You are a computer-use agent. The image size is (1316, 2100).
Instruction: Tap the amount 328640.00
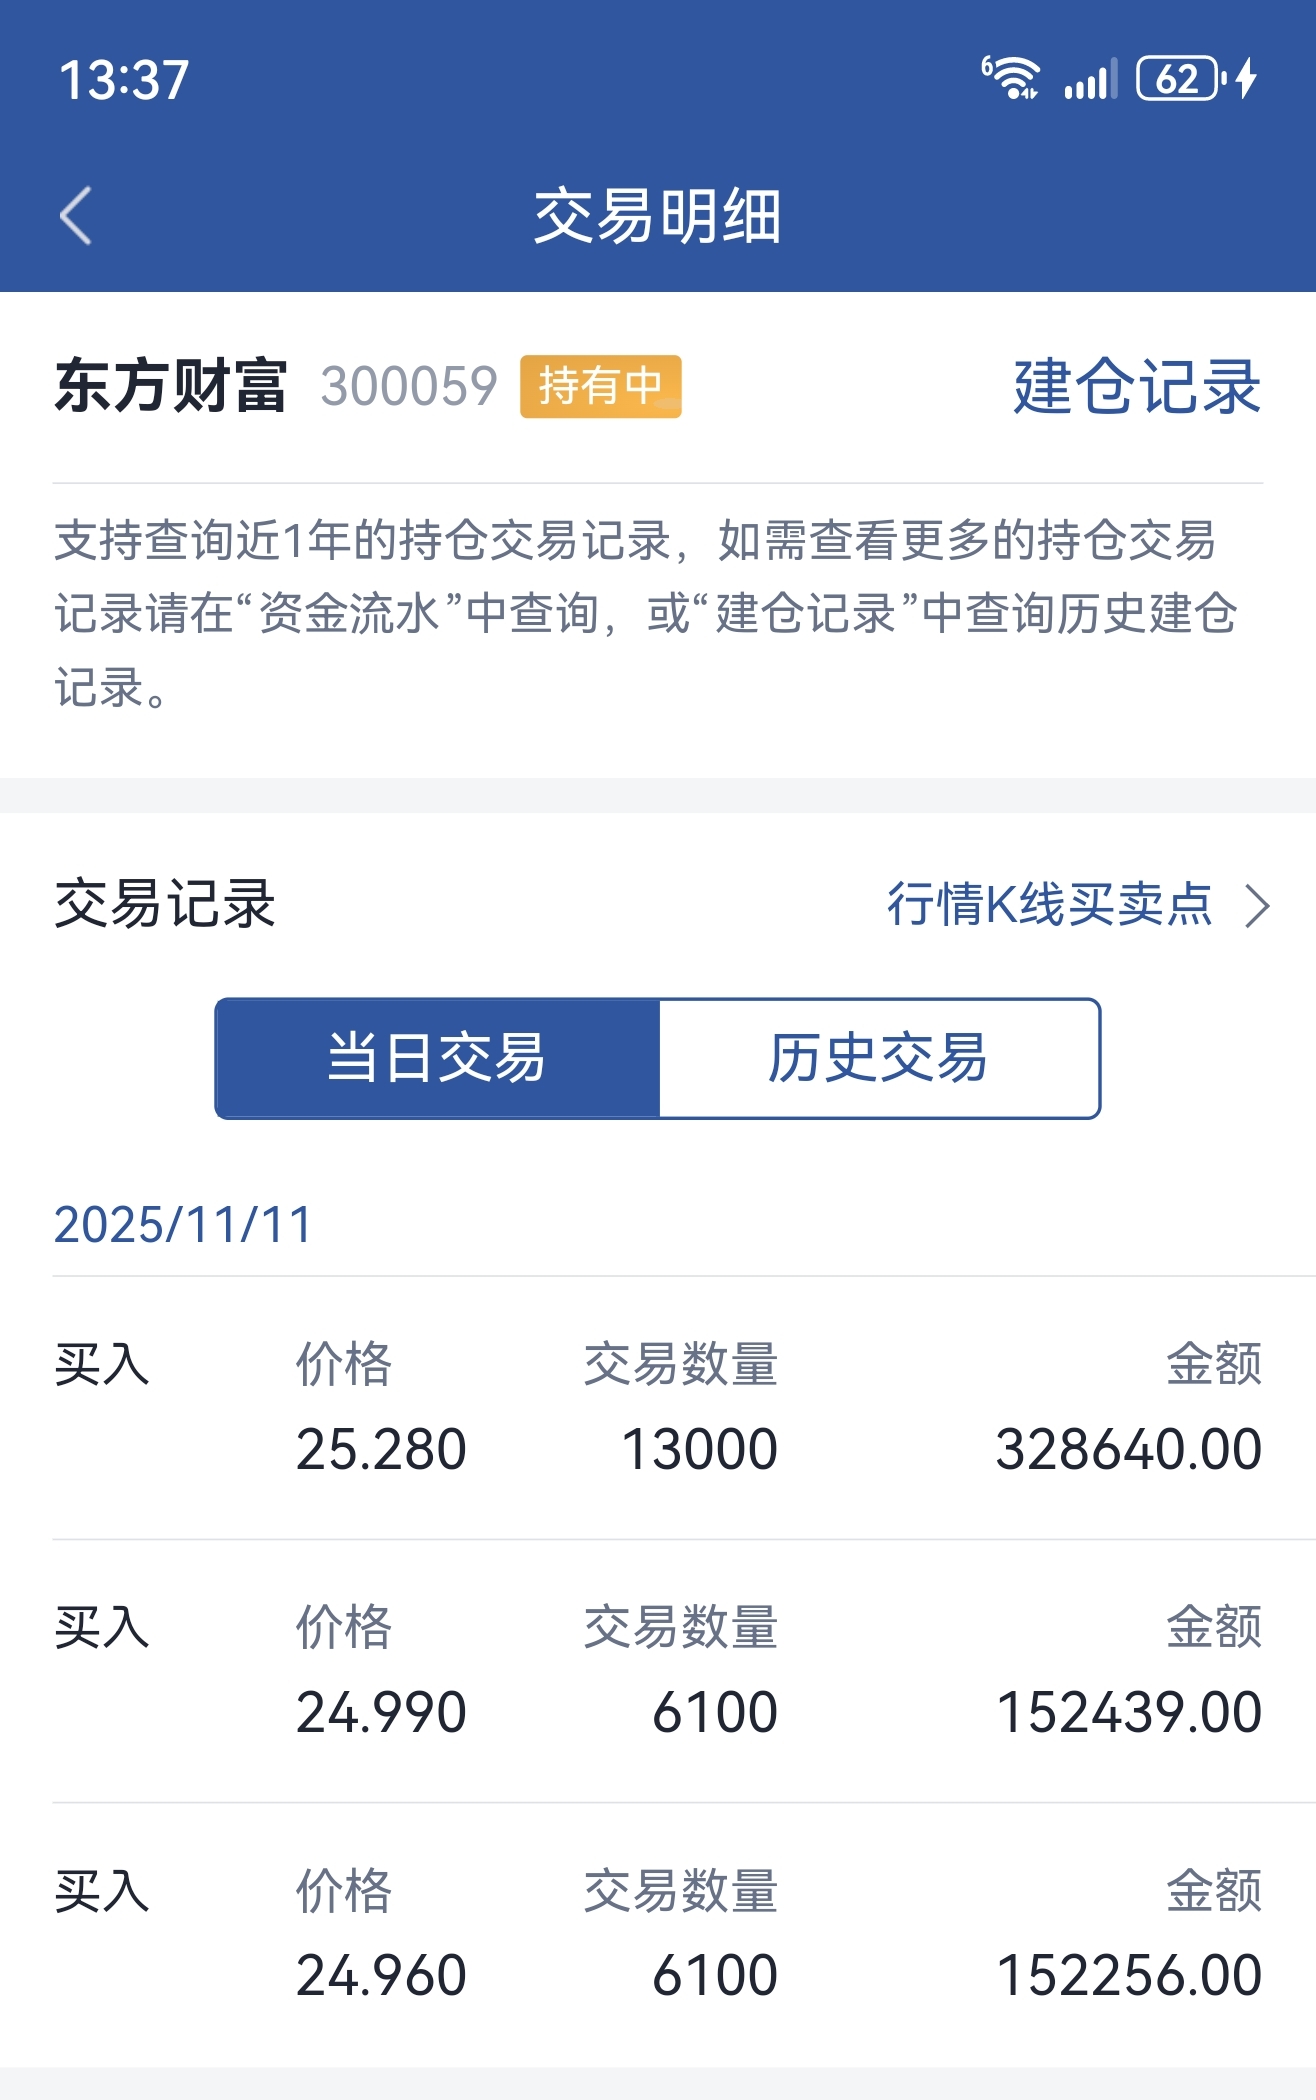1128,1449
